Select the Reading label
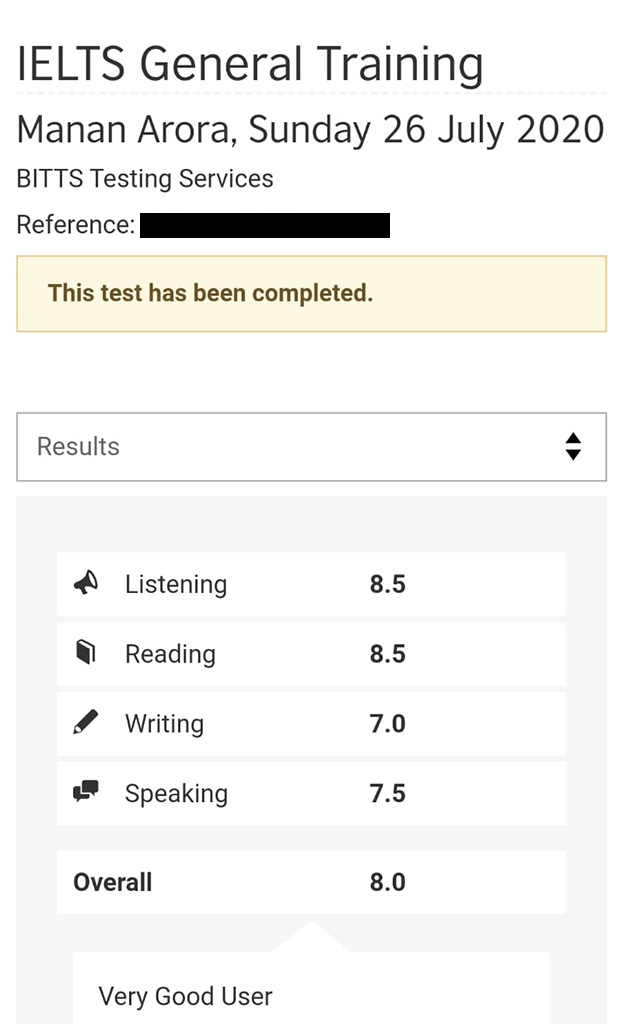The height and width of the screenshot is (1024, 623). (170, 654)
